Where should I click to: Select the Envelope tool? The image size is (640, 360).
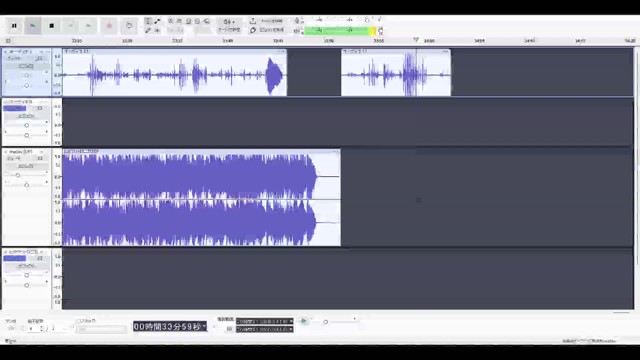(157, 21)
